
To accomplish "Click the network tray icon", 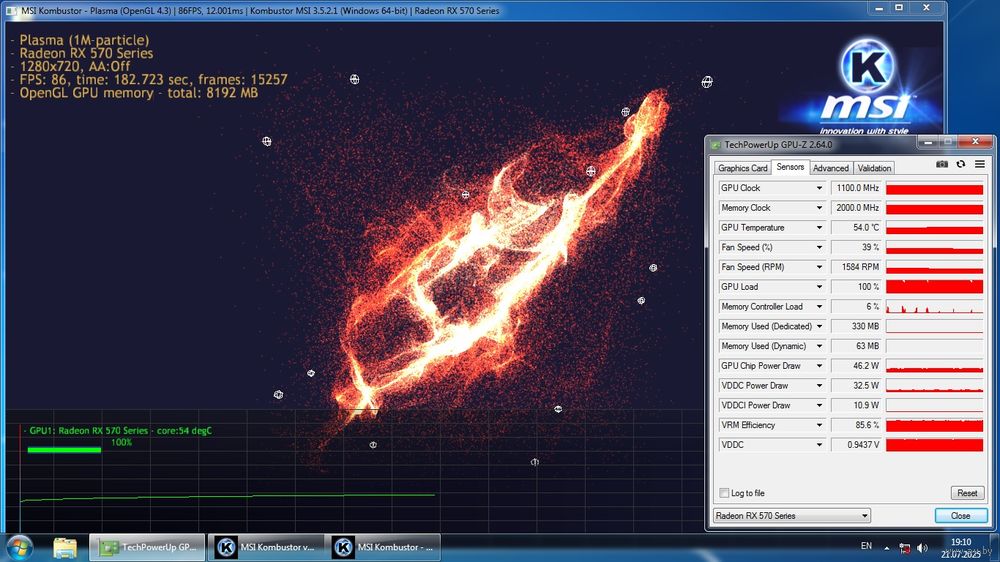I will 904,548.
